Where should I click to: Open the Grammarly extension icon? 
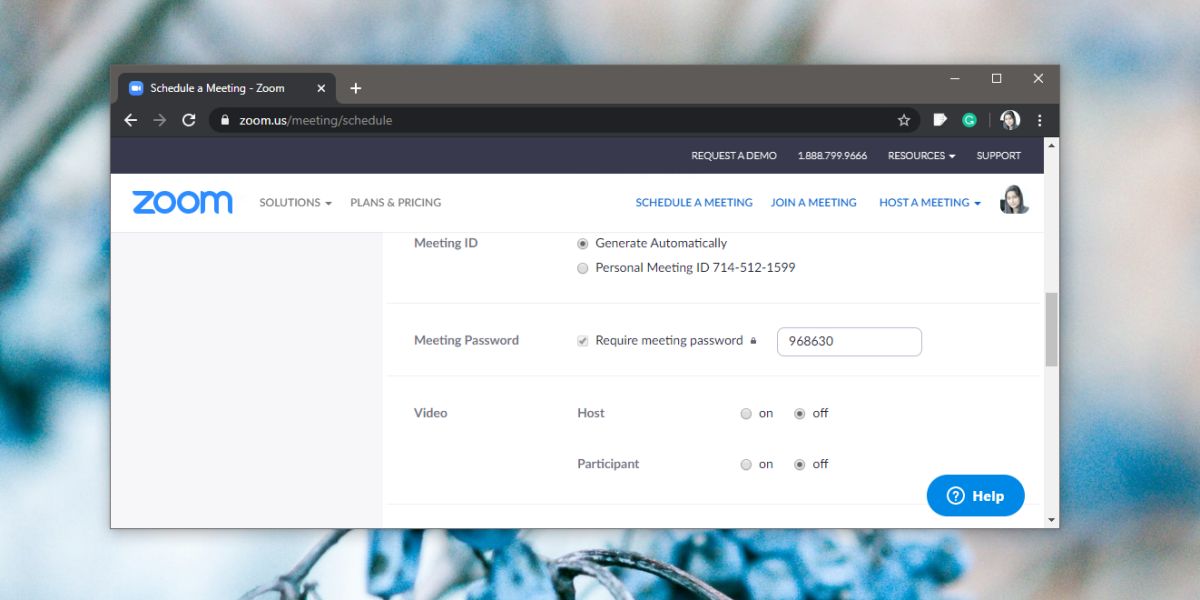click(969, 120)
